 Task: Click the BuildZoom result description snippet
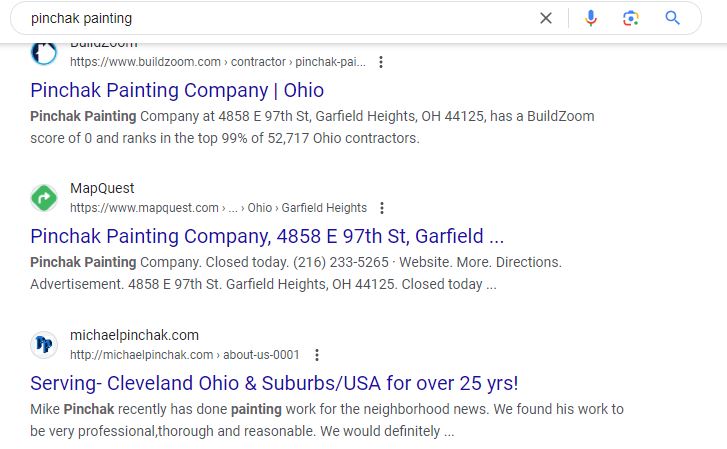[x=312, y=127]
